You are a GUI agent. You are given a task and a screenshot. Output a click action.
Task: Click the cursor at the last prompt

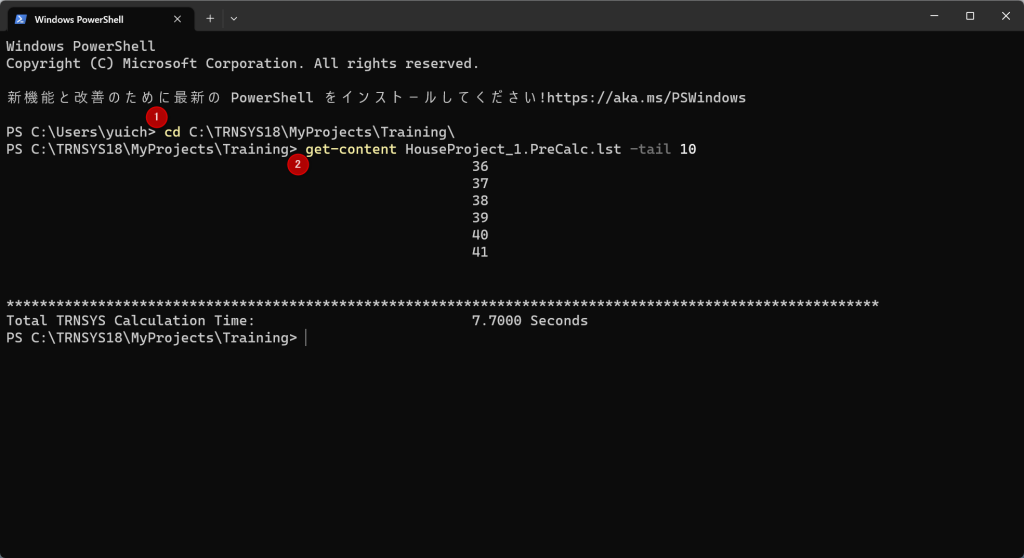point(306,338)
